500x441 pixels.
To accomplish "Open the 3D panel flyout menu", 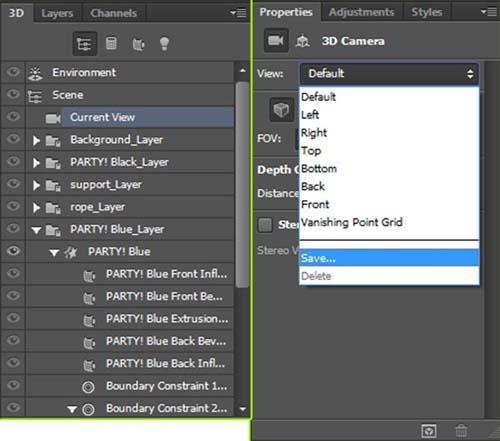I will point(238,13).
